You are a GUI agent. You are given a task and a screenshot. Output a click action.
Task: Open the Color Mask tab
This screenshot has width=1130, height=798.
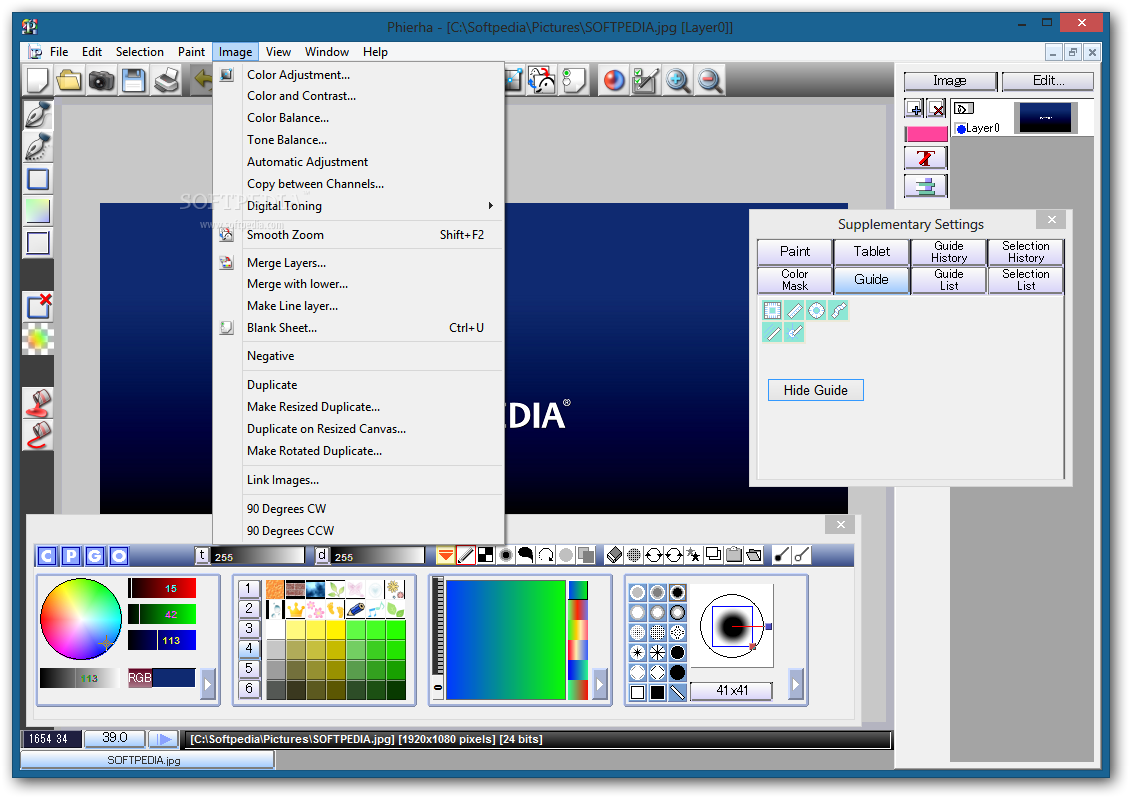coord(794,280)
